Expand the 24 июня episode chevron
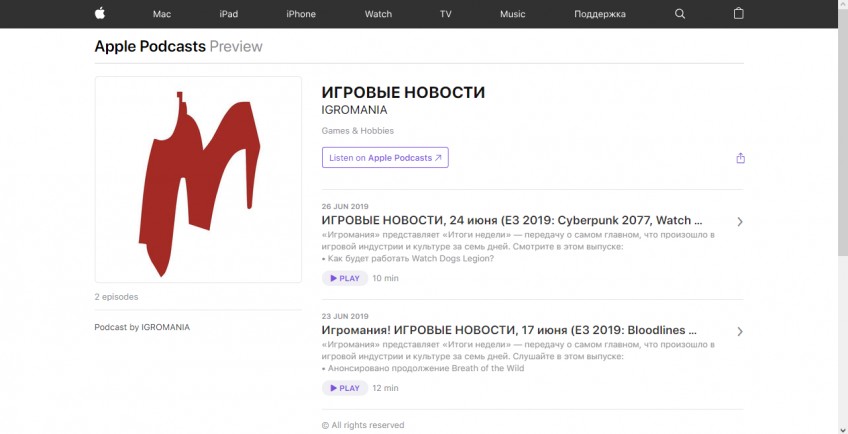Screen dimensions: 848x434 click(x=739, y=221)
